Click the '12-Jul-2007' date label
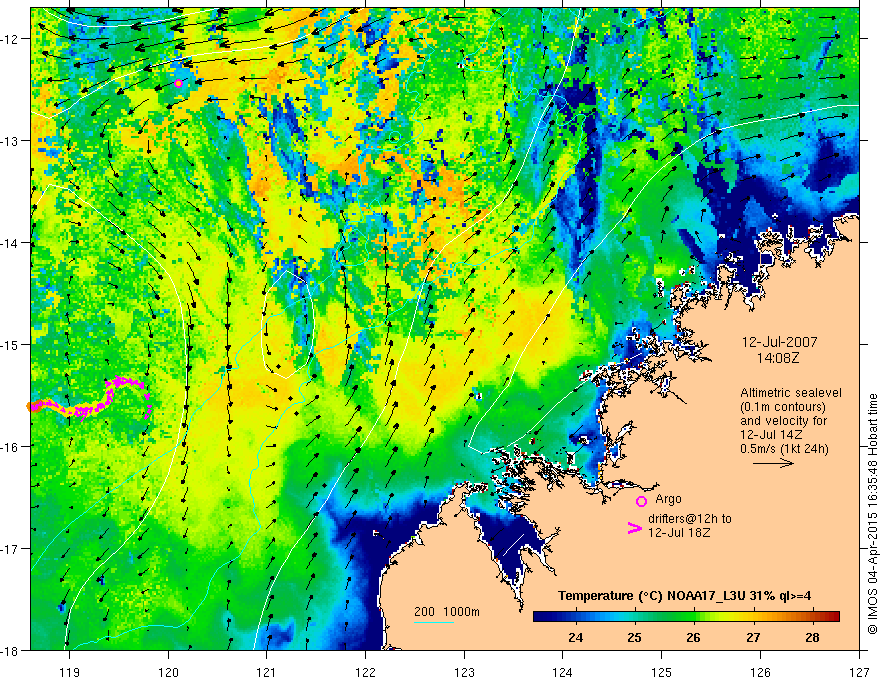This screenshot has height=680, width=880. [780, 342]
